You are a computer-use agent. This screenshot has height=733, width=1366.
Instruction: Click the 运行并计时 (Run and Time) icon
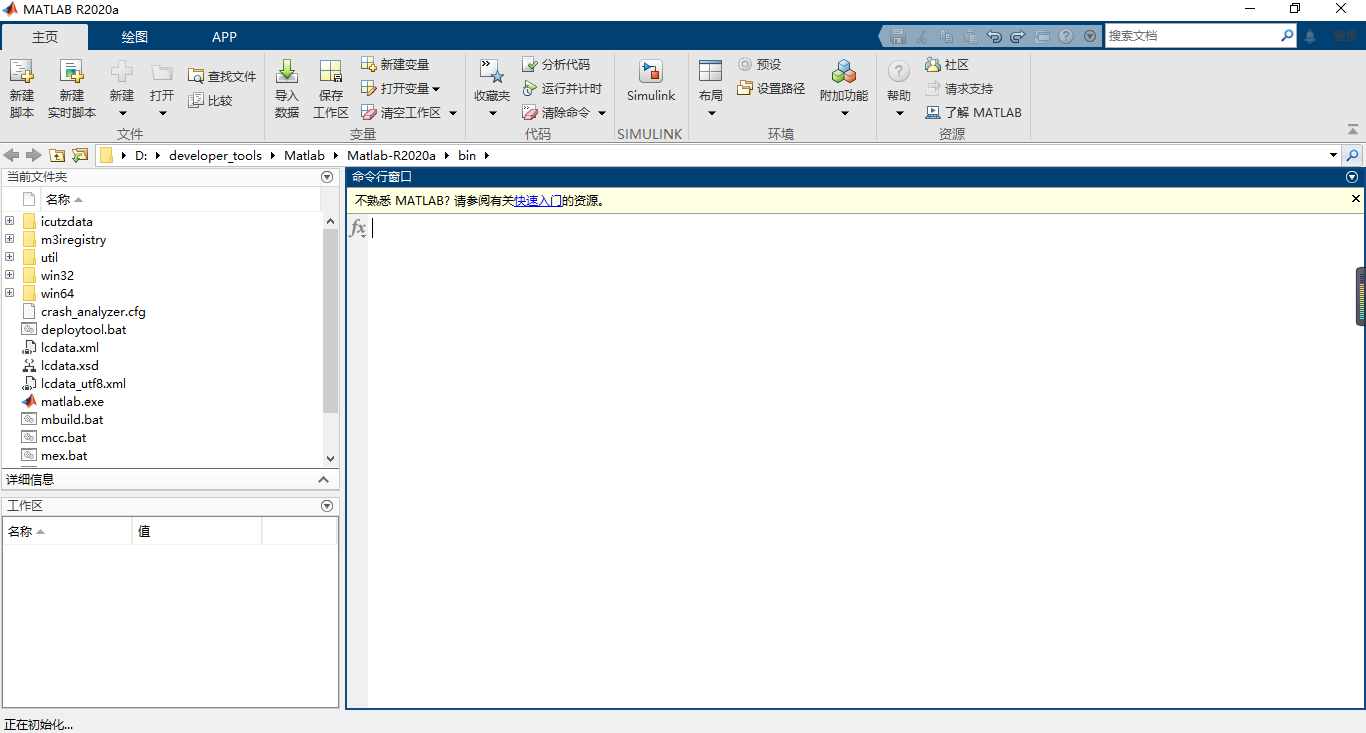coord(530,88)
